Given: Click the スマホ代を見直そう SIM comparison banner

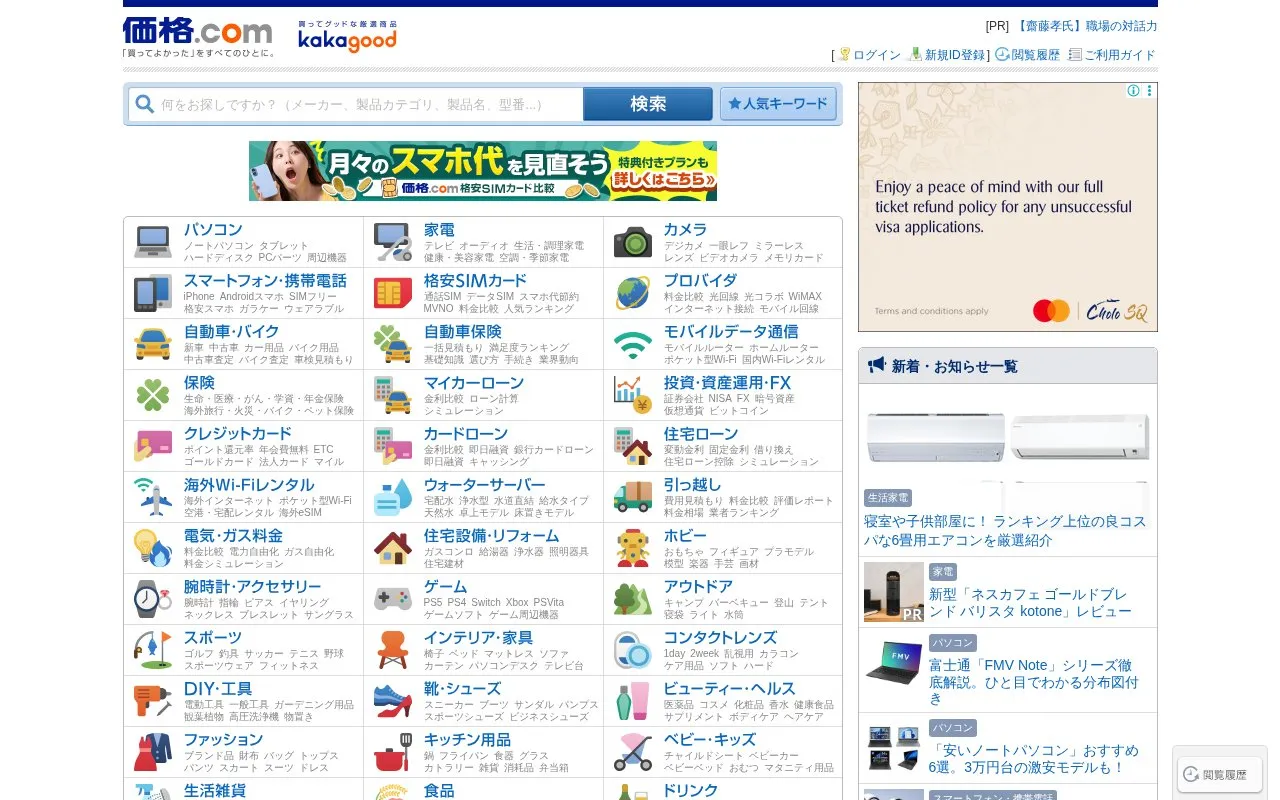Looking at the screenshot, I should coord(483,171).
